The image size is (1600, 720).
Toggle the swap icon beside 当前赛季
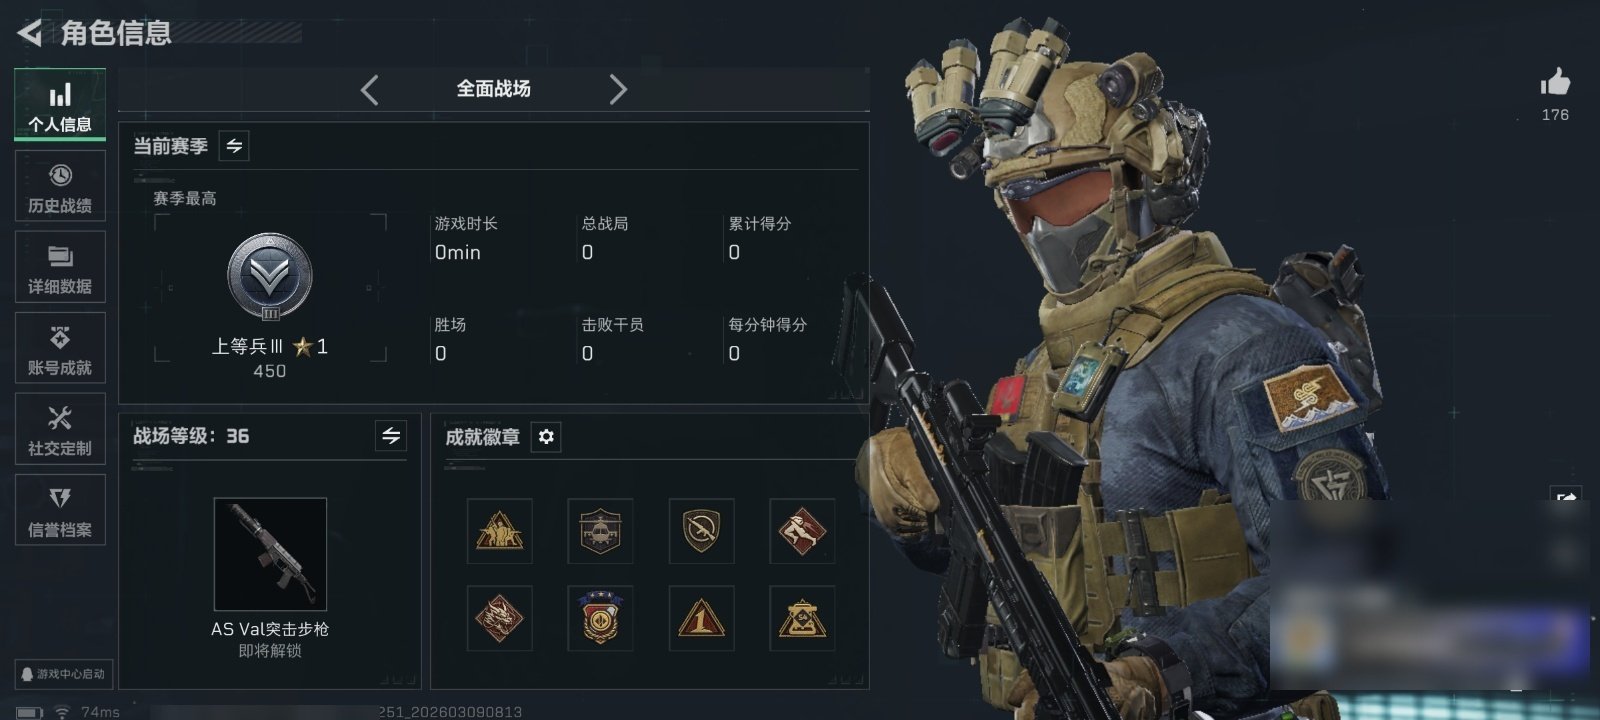coord(234,146)
